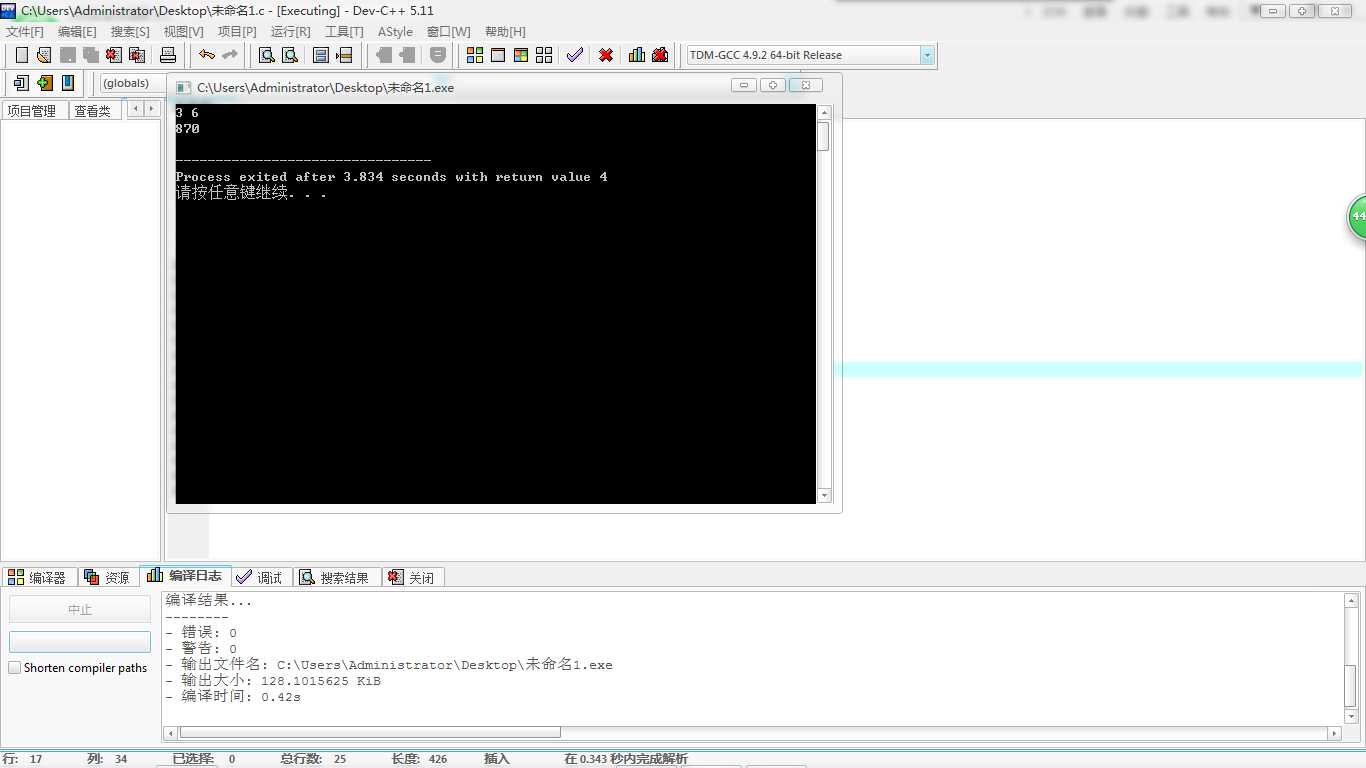Click the first icon left of (globals)

click(x=21, y=83)
